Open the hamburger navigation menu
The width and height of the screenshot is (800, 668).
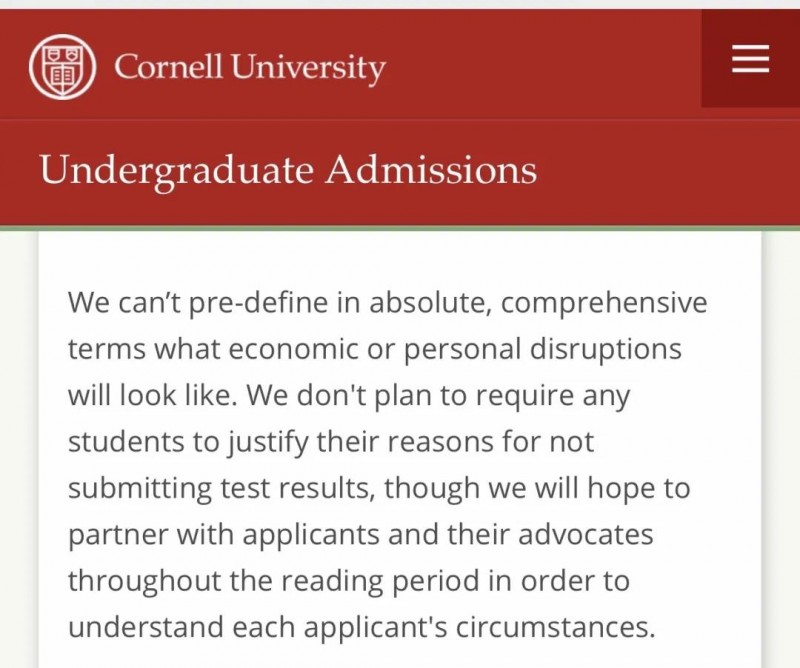tap(751, 59)
